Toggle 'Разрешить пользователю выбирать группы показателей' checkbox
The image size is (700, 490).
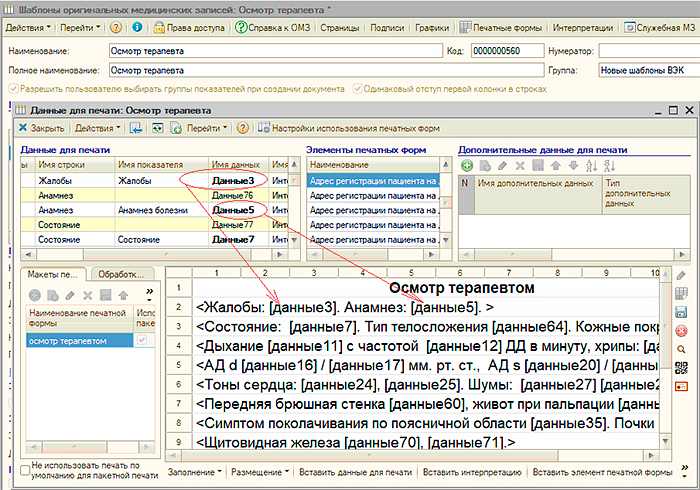point(12,90)
